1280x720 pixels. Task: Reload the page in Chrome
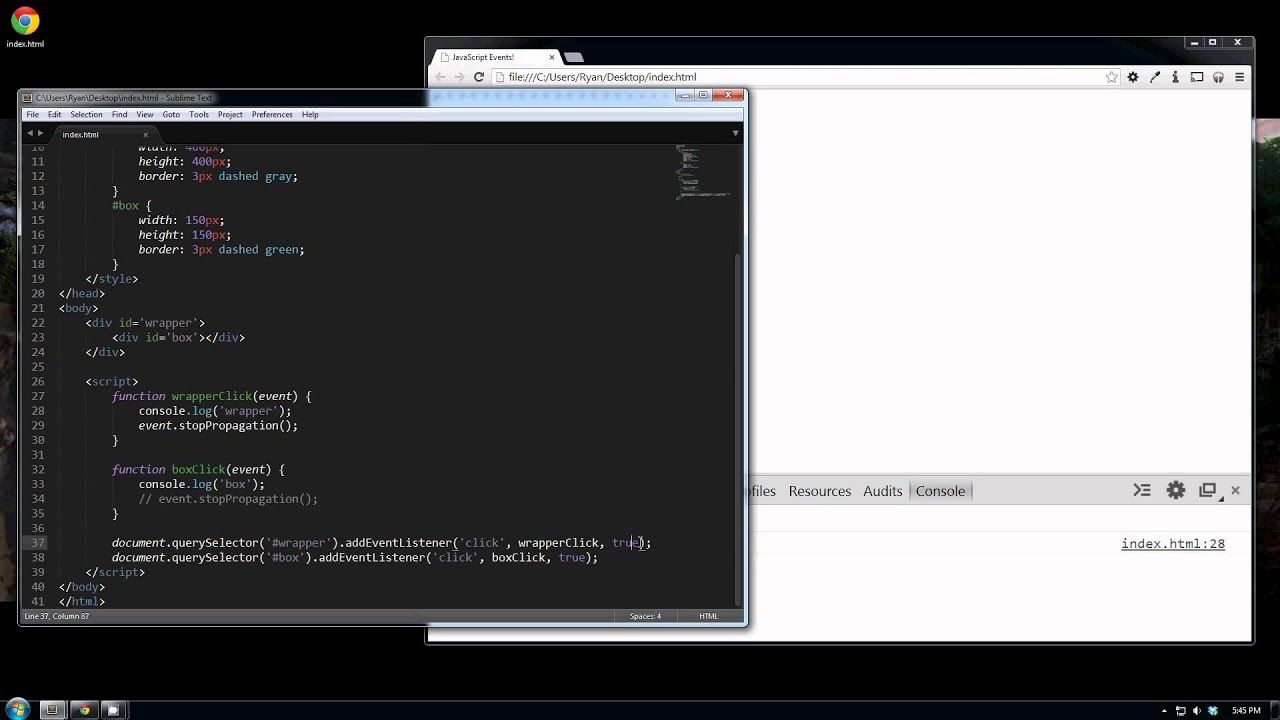click(479, 77)
